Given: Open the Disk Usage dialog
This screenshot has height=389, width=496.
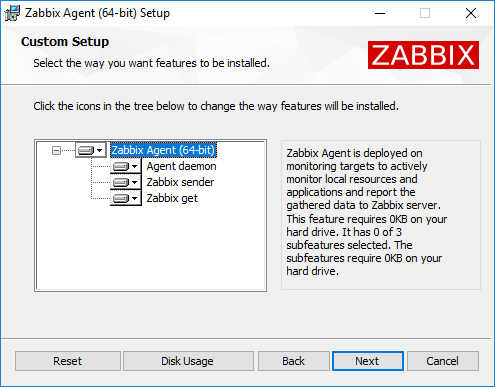Looking at the screenshot, I should point(188,361).
